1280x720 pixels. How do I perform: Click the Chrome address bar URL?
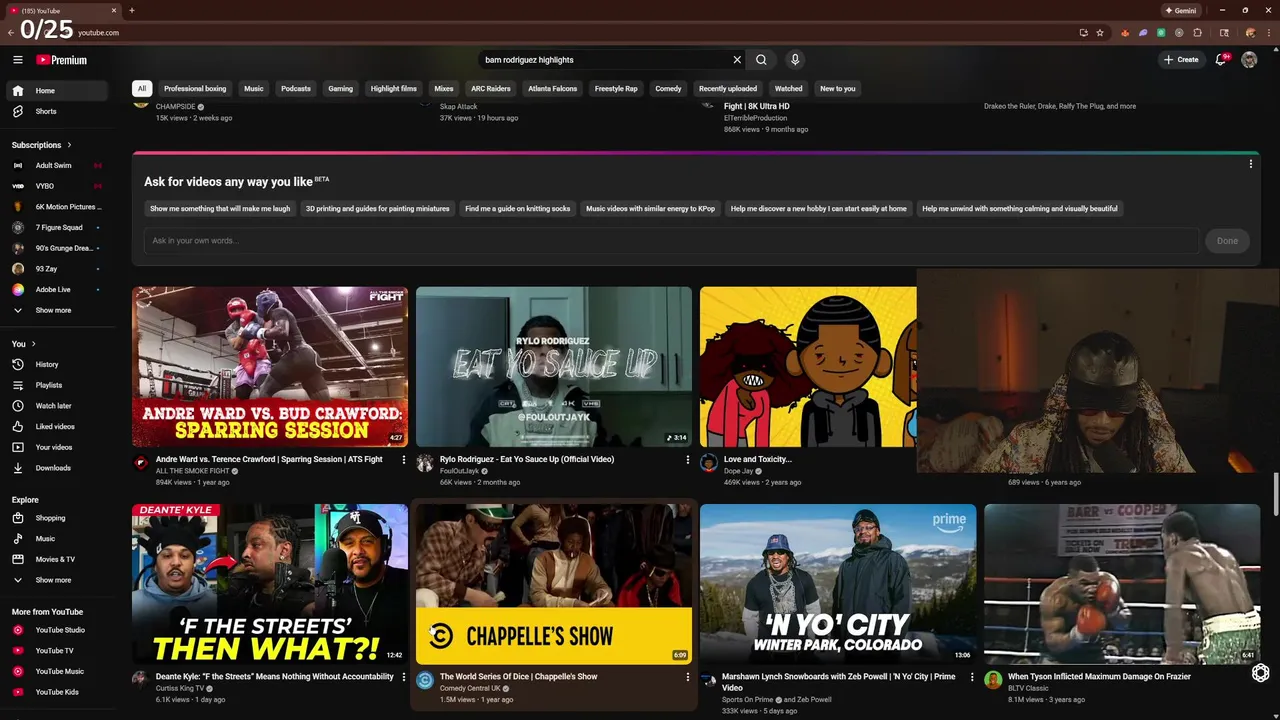click(x=98, y=33)
